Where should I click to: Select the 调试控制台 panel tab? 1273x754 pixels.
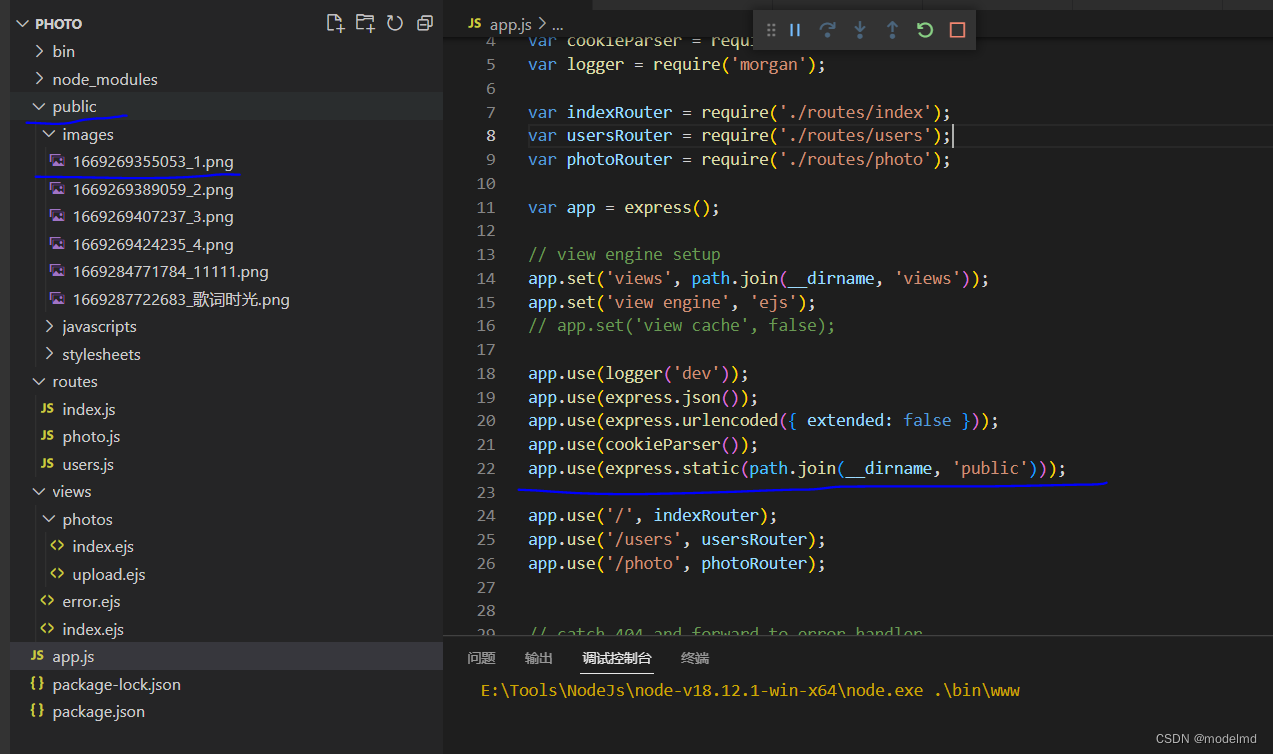617,658
